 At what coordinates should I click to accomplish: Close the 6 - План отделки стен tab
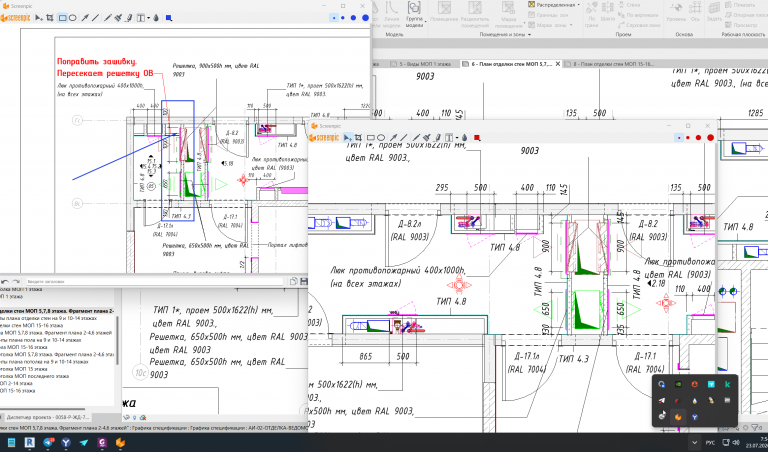coord(557,64)
